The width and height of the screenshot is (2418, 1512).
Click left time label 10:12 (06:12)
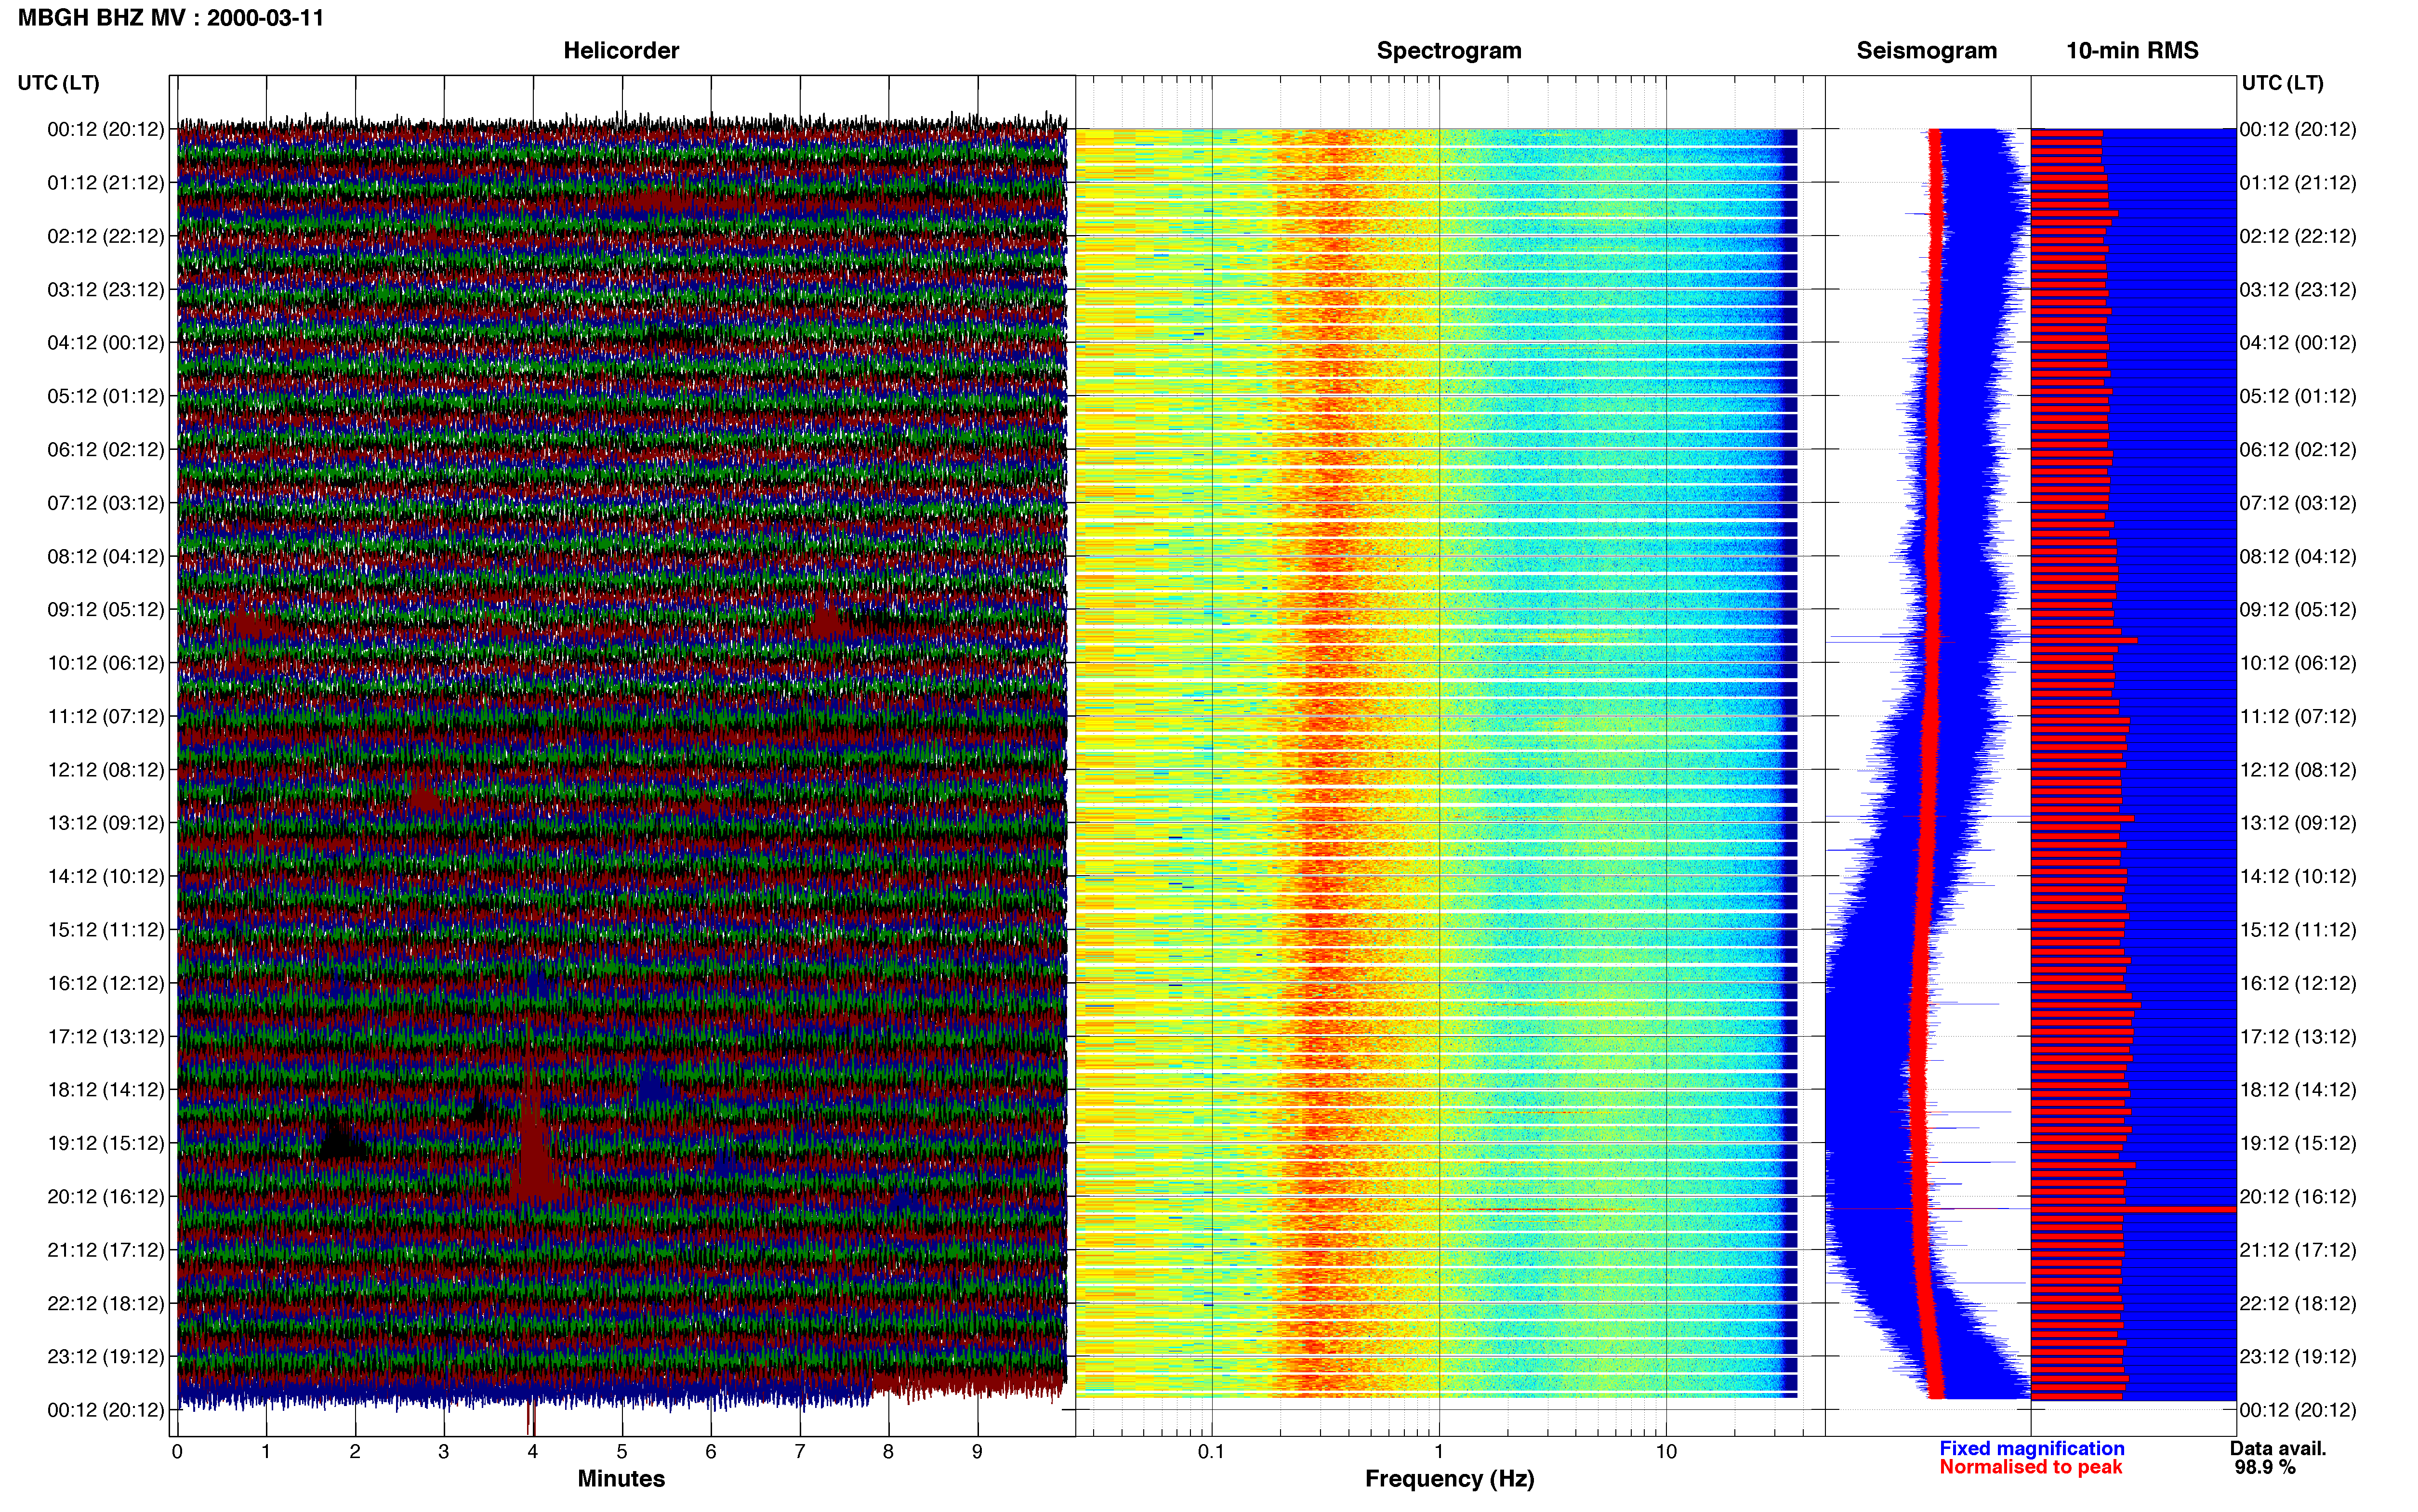point(106,663)
